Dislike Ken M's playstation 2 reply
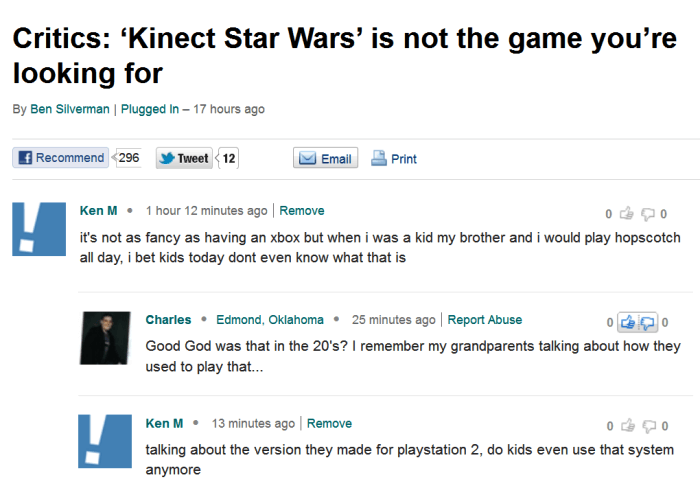Viewport: 700px width, 497px height. pyautogui.click(x=647, y=425)
